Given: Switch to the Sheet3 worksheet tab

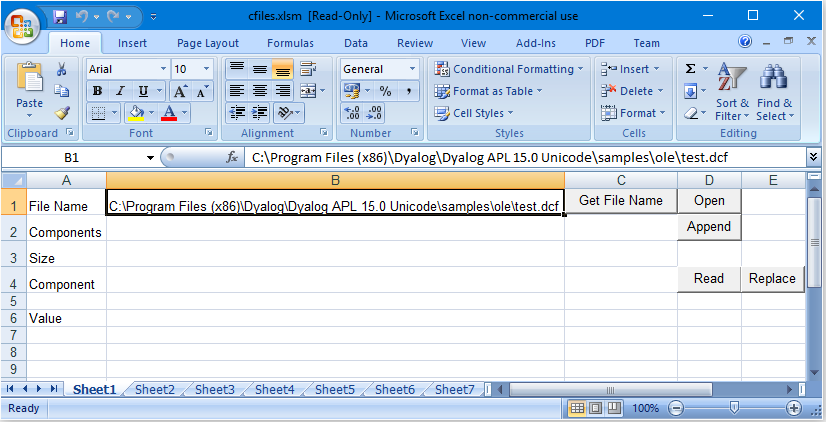Looking at the screenshot, I should coord(215,390).
